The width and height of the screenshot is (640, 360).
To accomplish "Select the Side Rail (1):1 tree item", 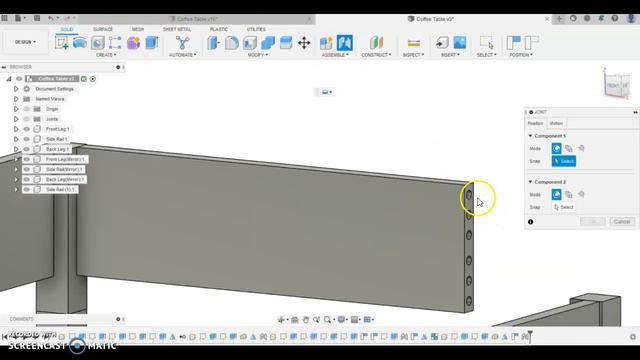I will 60,189.
